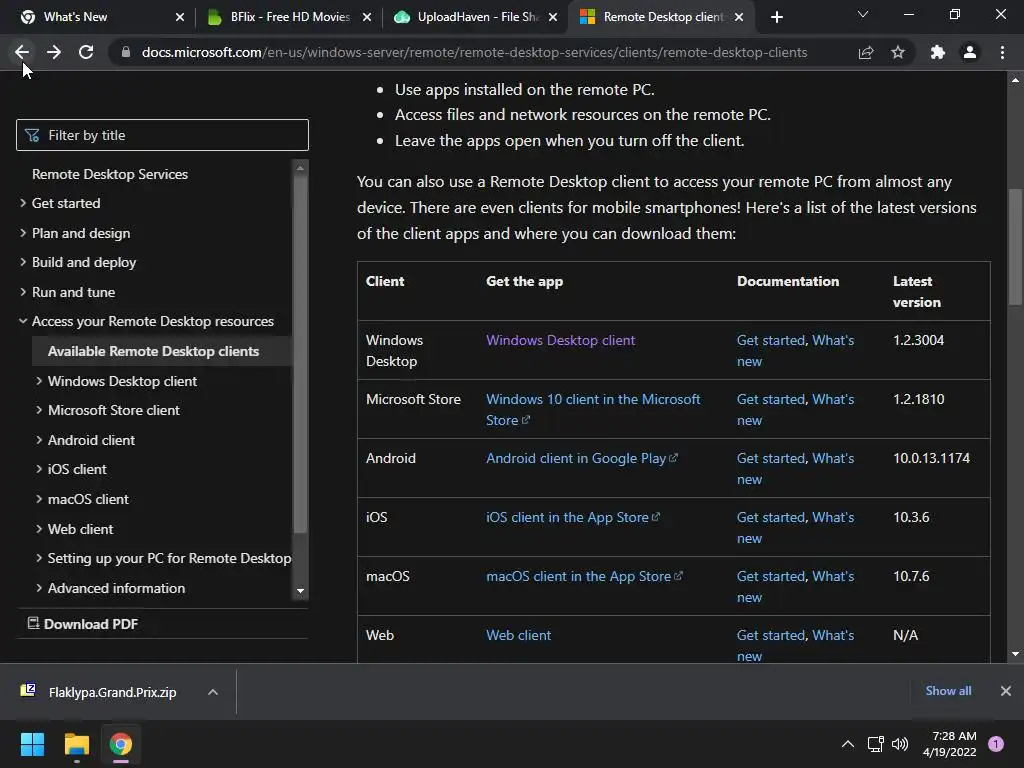Open Get started link in Windows Desktop row
This screenshot has height=768, width=1024.
pyautogui.click(x=771, y=340)
